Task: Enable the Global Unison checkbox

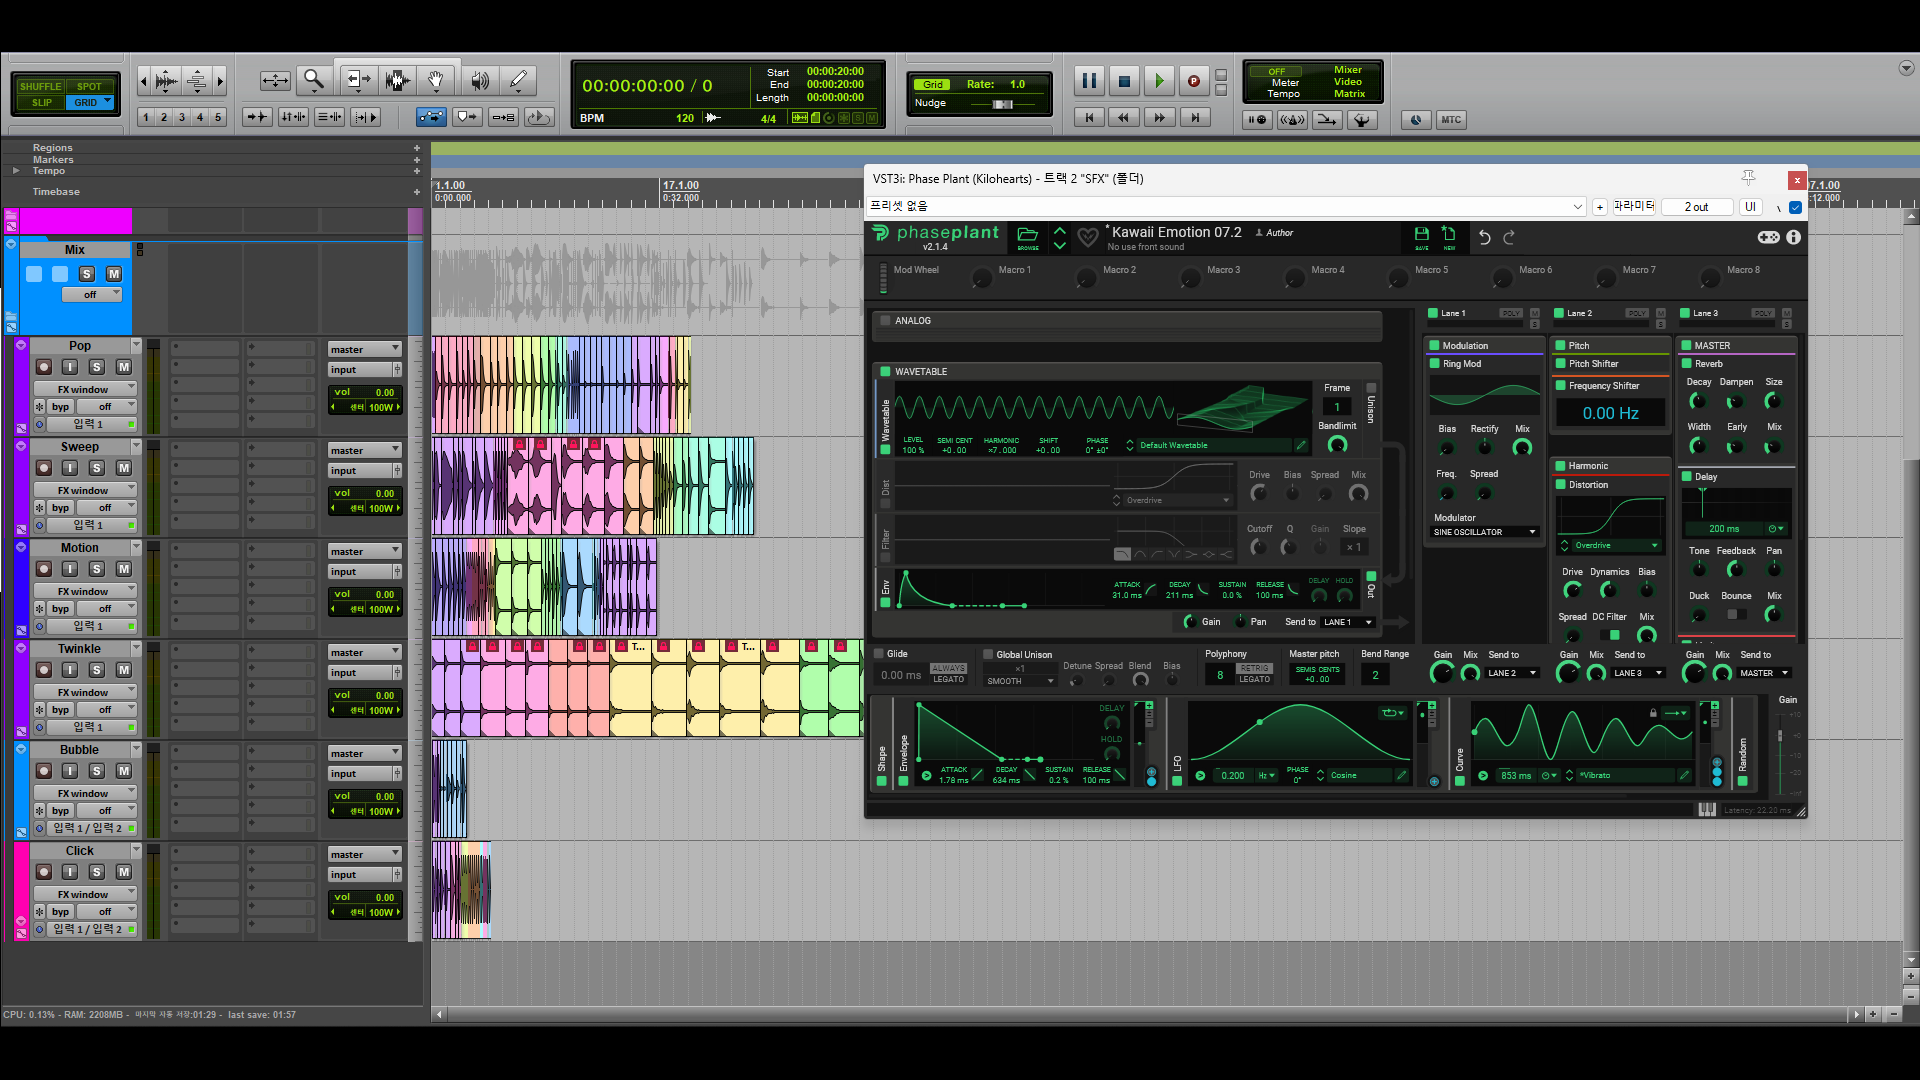Action: point(988,654)
